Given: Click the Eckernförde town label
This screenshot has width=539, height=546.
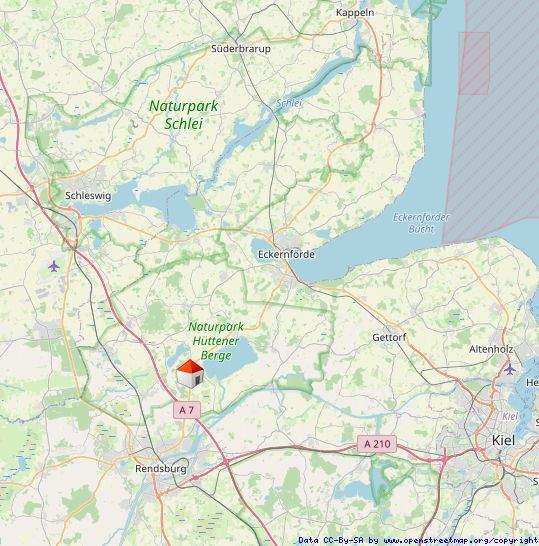Looking at the screenshot, I should 286,254.
